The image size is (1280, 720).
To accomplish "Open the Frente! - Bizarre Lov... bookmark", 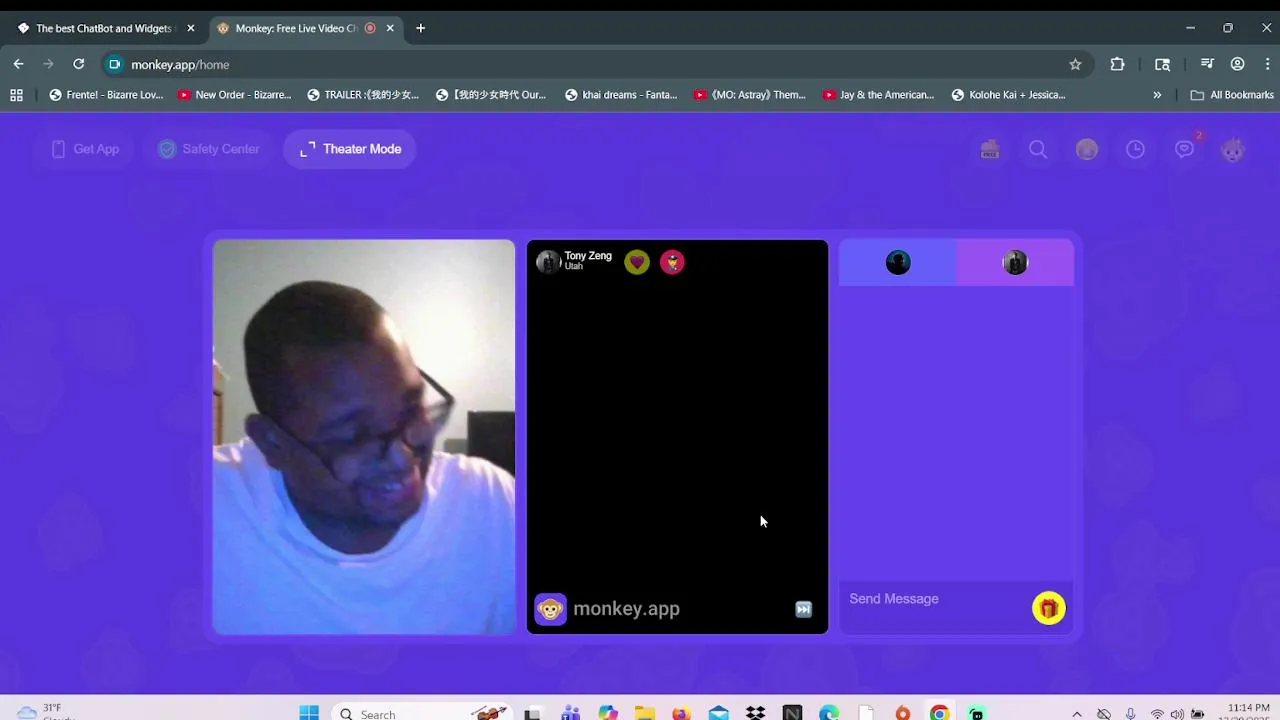I will point(106,95).
